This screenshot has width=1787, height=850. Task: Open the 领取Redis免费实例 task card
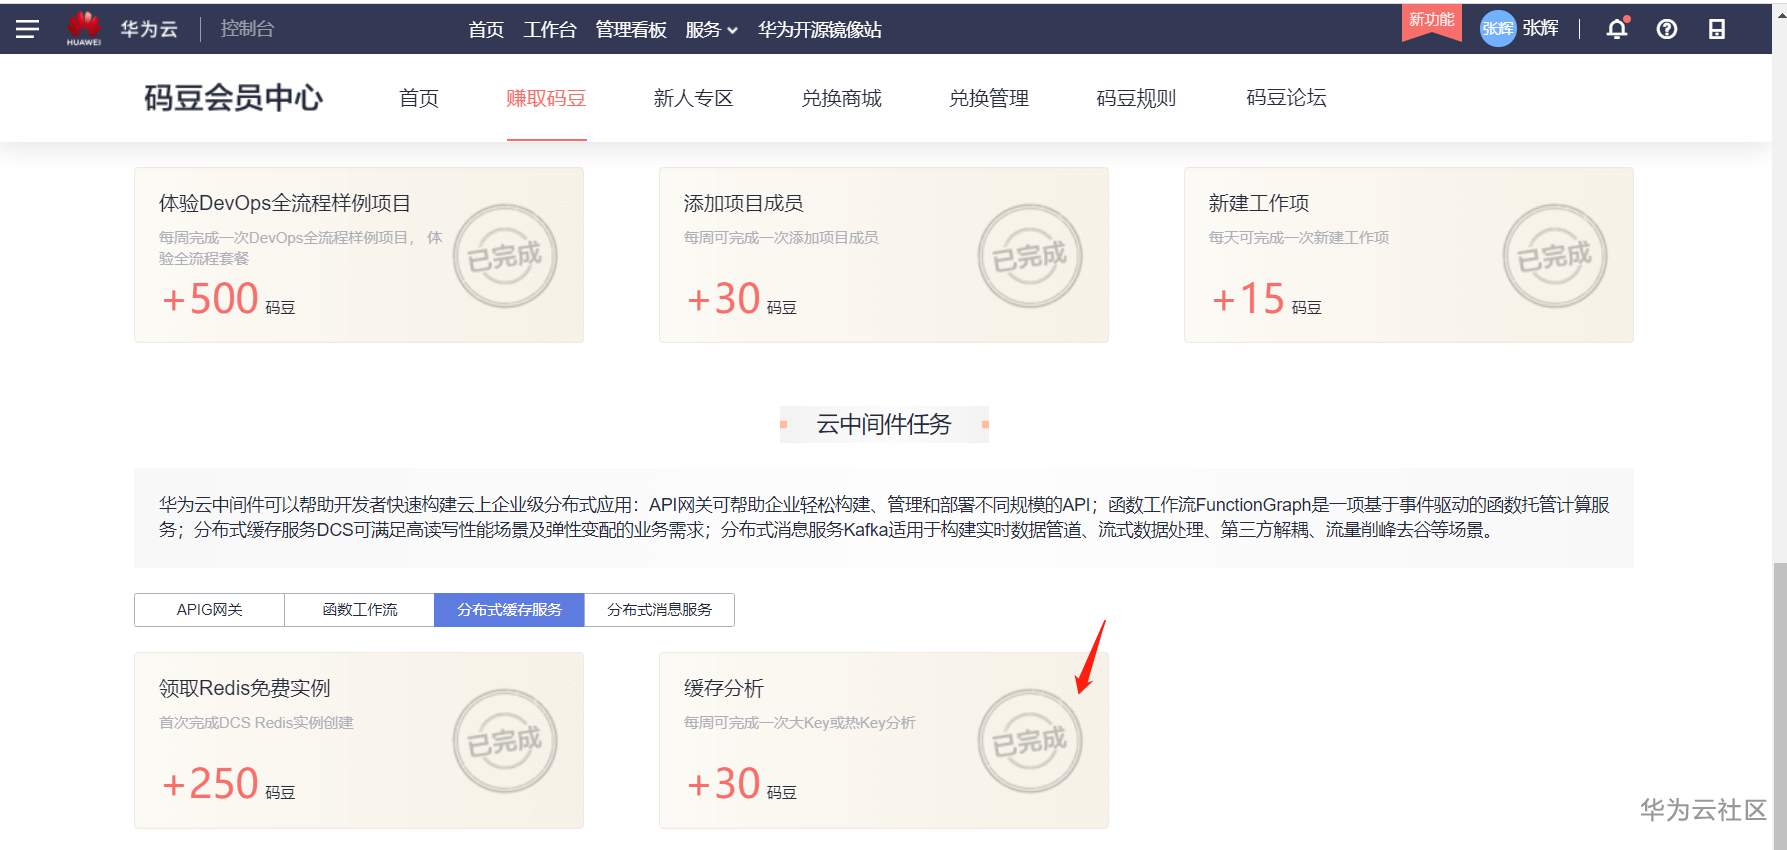pyautogui.click(x=359, y=740)
